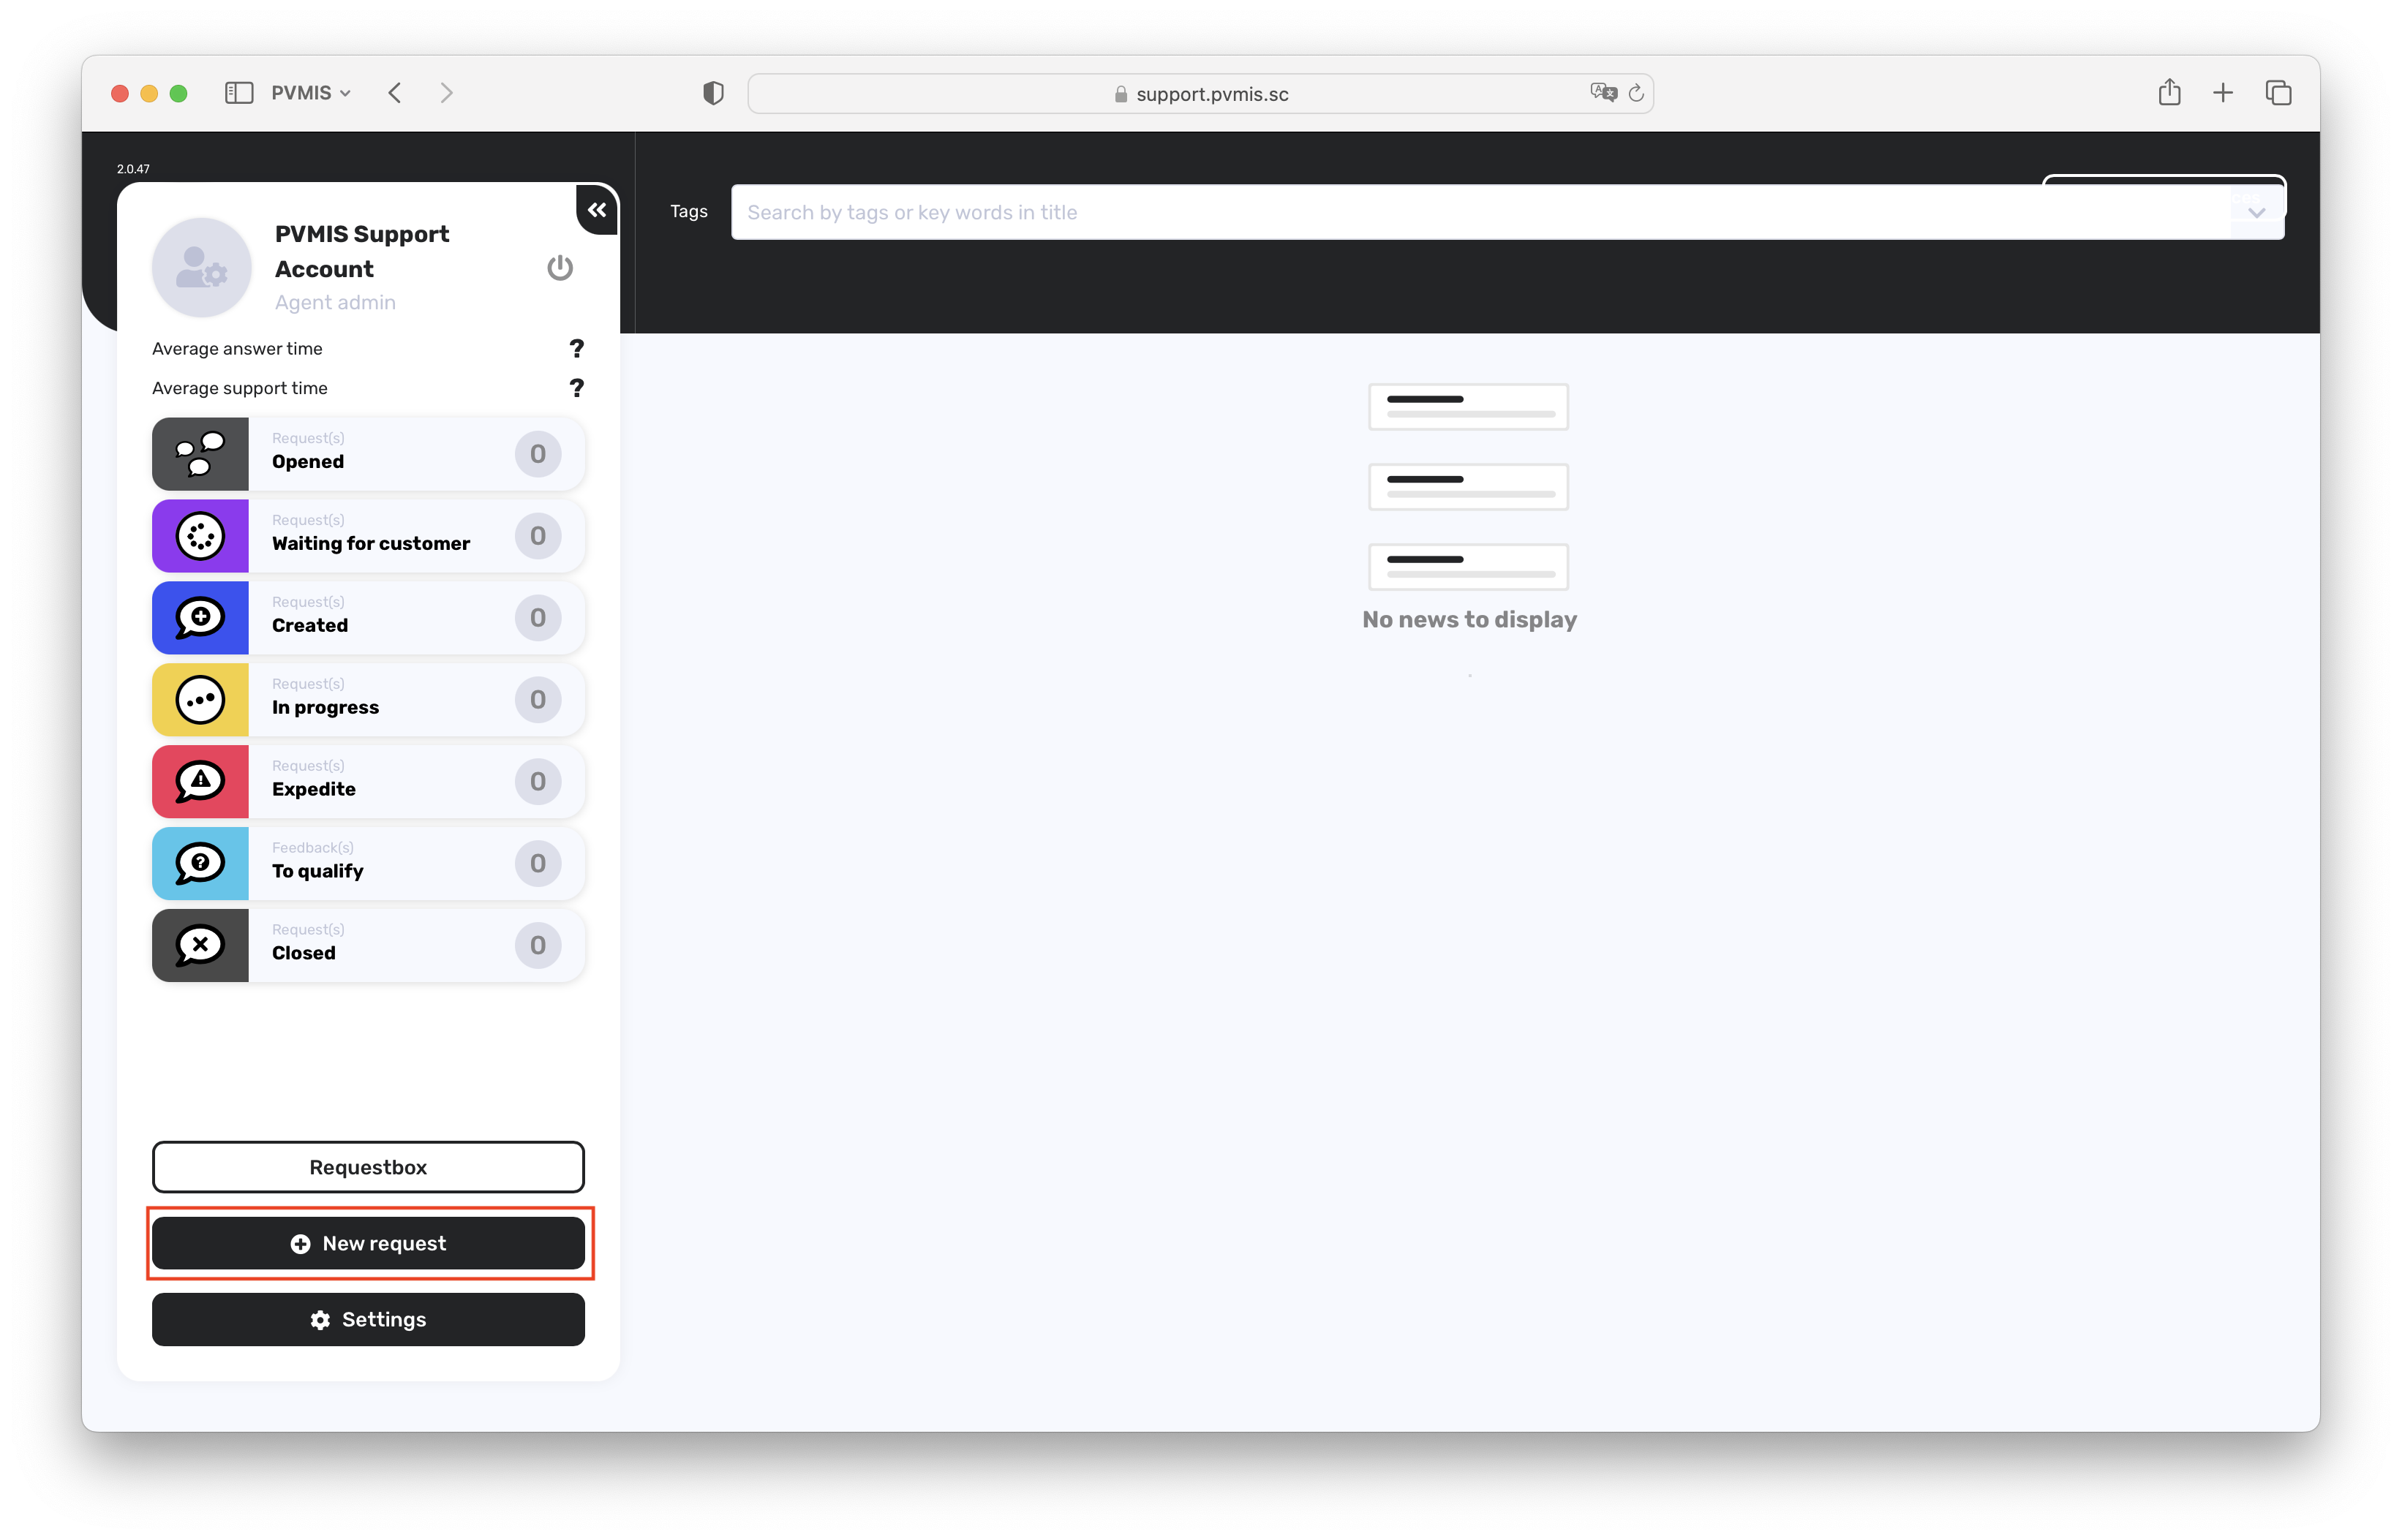Screen dimensions: 2402x1540
Task: Click the power logout icon
Action: click(560, 268)
